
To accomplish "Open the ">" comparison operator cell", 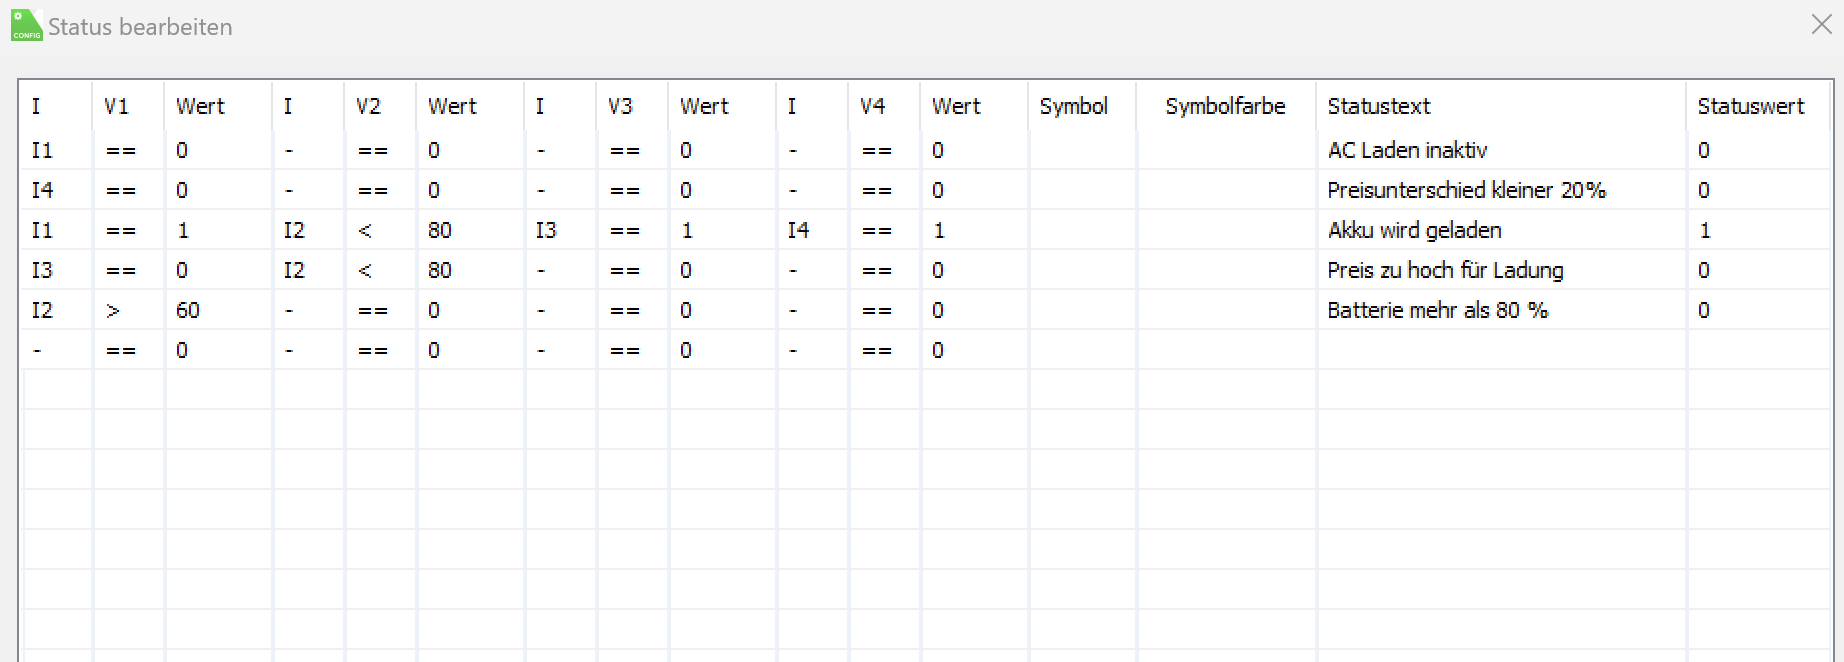I will pyautogui.click(x=113, y=310).
